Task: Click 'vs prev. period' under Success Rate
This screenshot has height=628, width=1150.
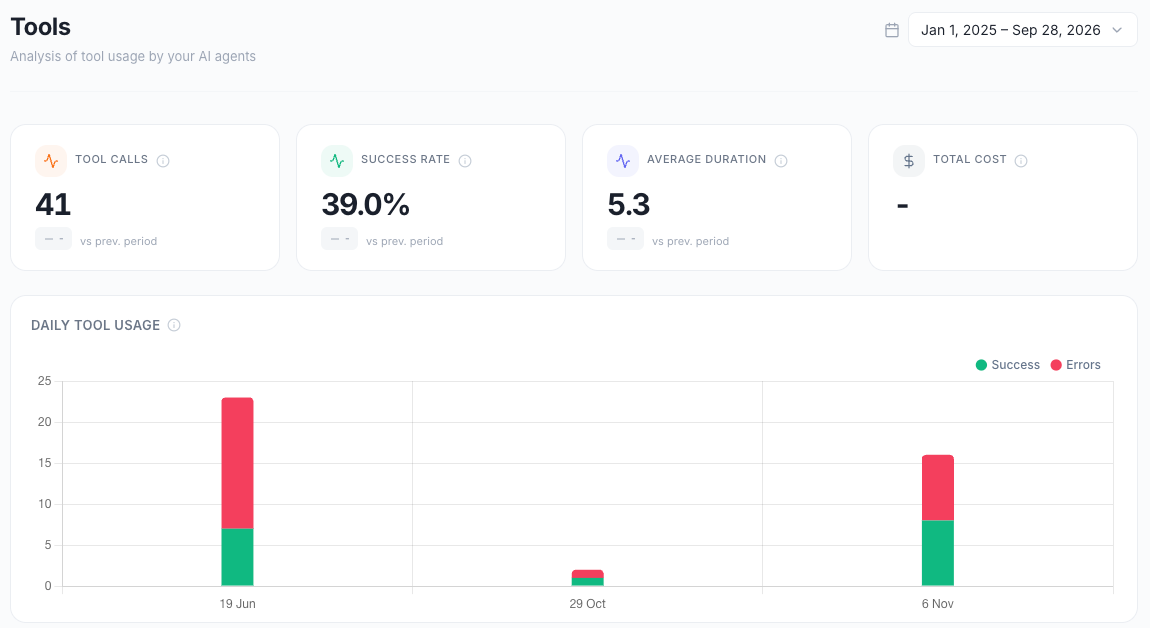Action: [x=405, y=241]
